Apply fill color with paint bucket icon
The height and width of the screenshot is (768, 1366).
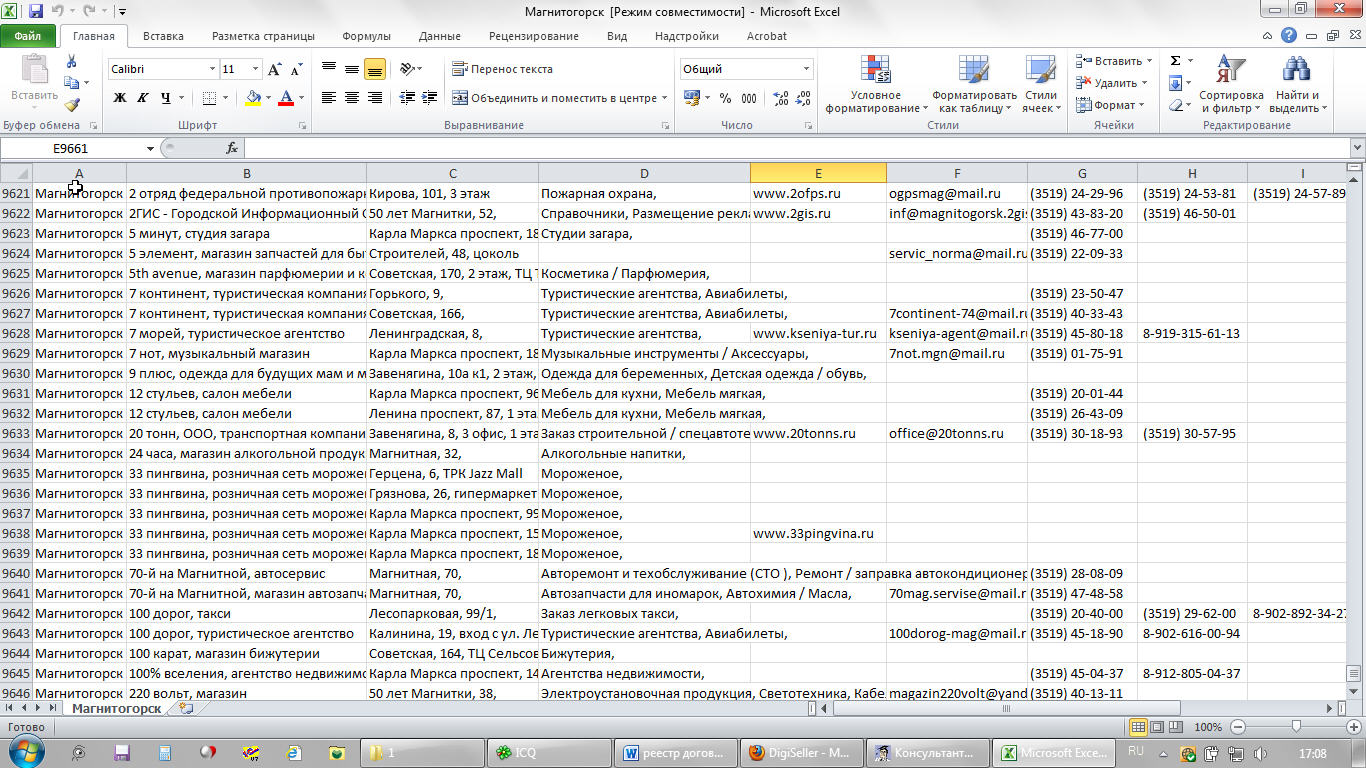pyautogui.click(x=253, y=98)
